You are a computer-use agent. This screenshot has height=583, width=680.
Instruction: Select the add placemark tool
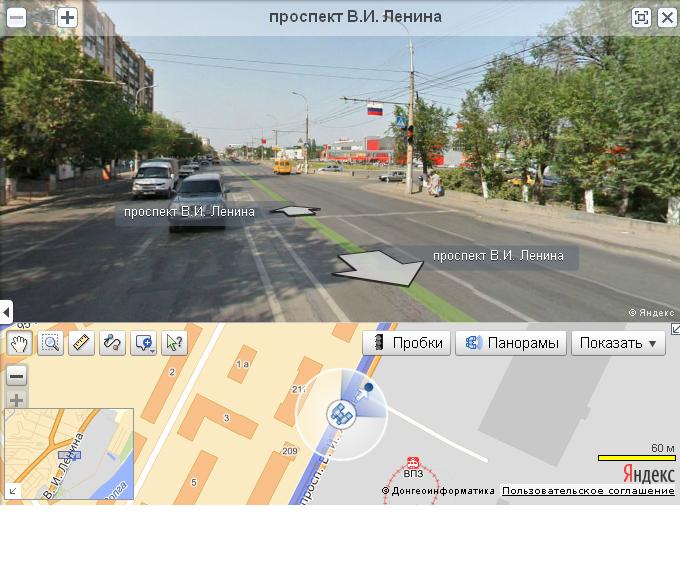(x=144, y=344)
